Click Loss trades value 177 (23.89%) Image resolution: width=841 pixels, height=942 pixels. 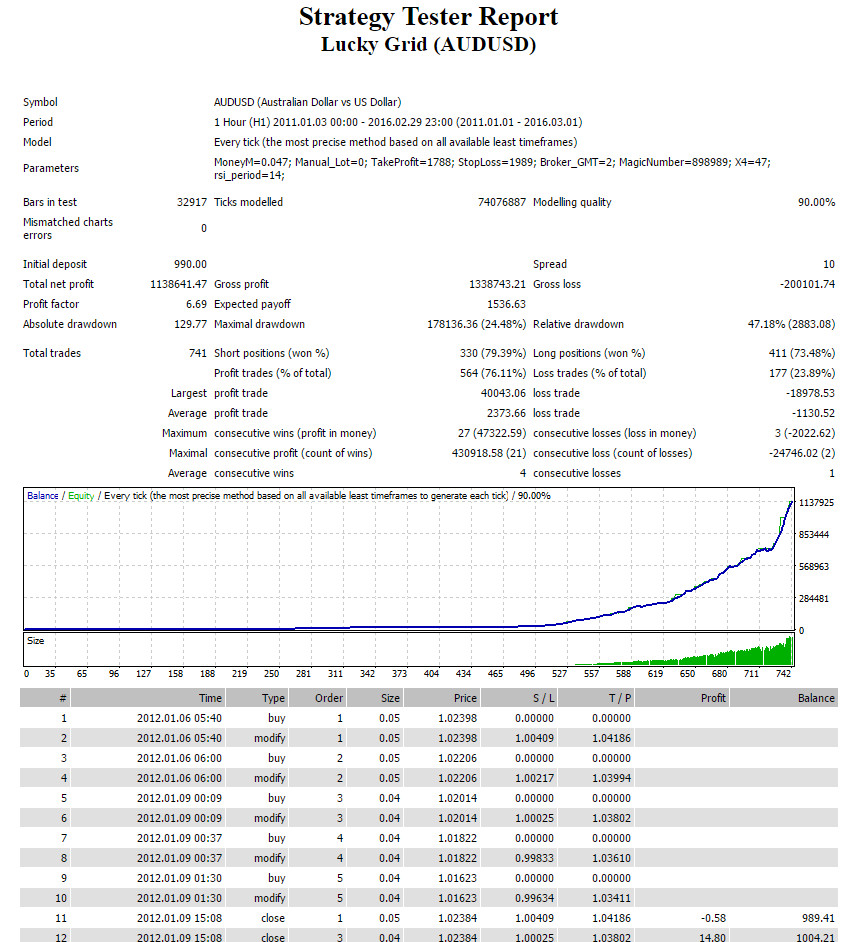pyautogui.click(x=802, y=373)
